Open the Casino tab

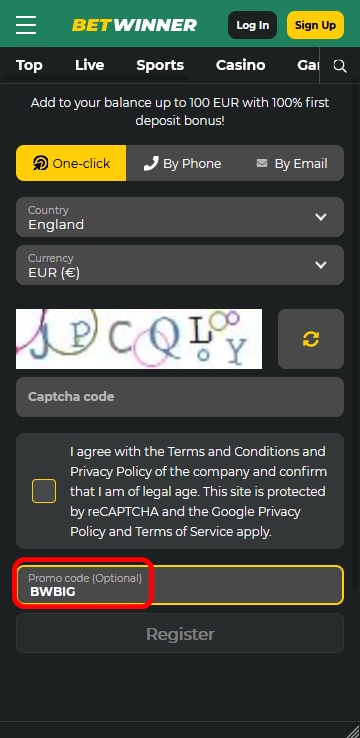[x=240, y=65]
